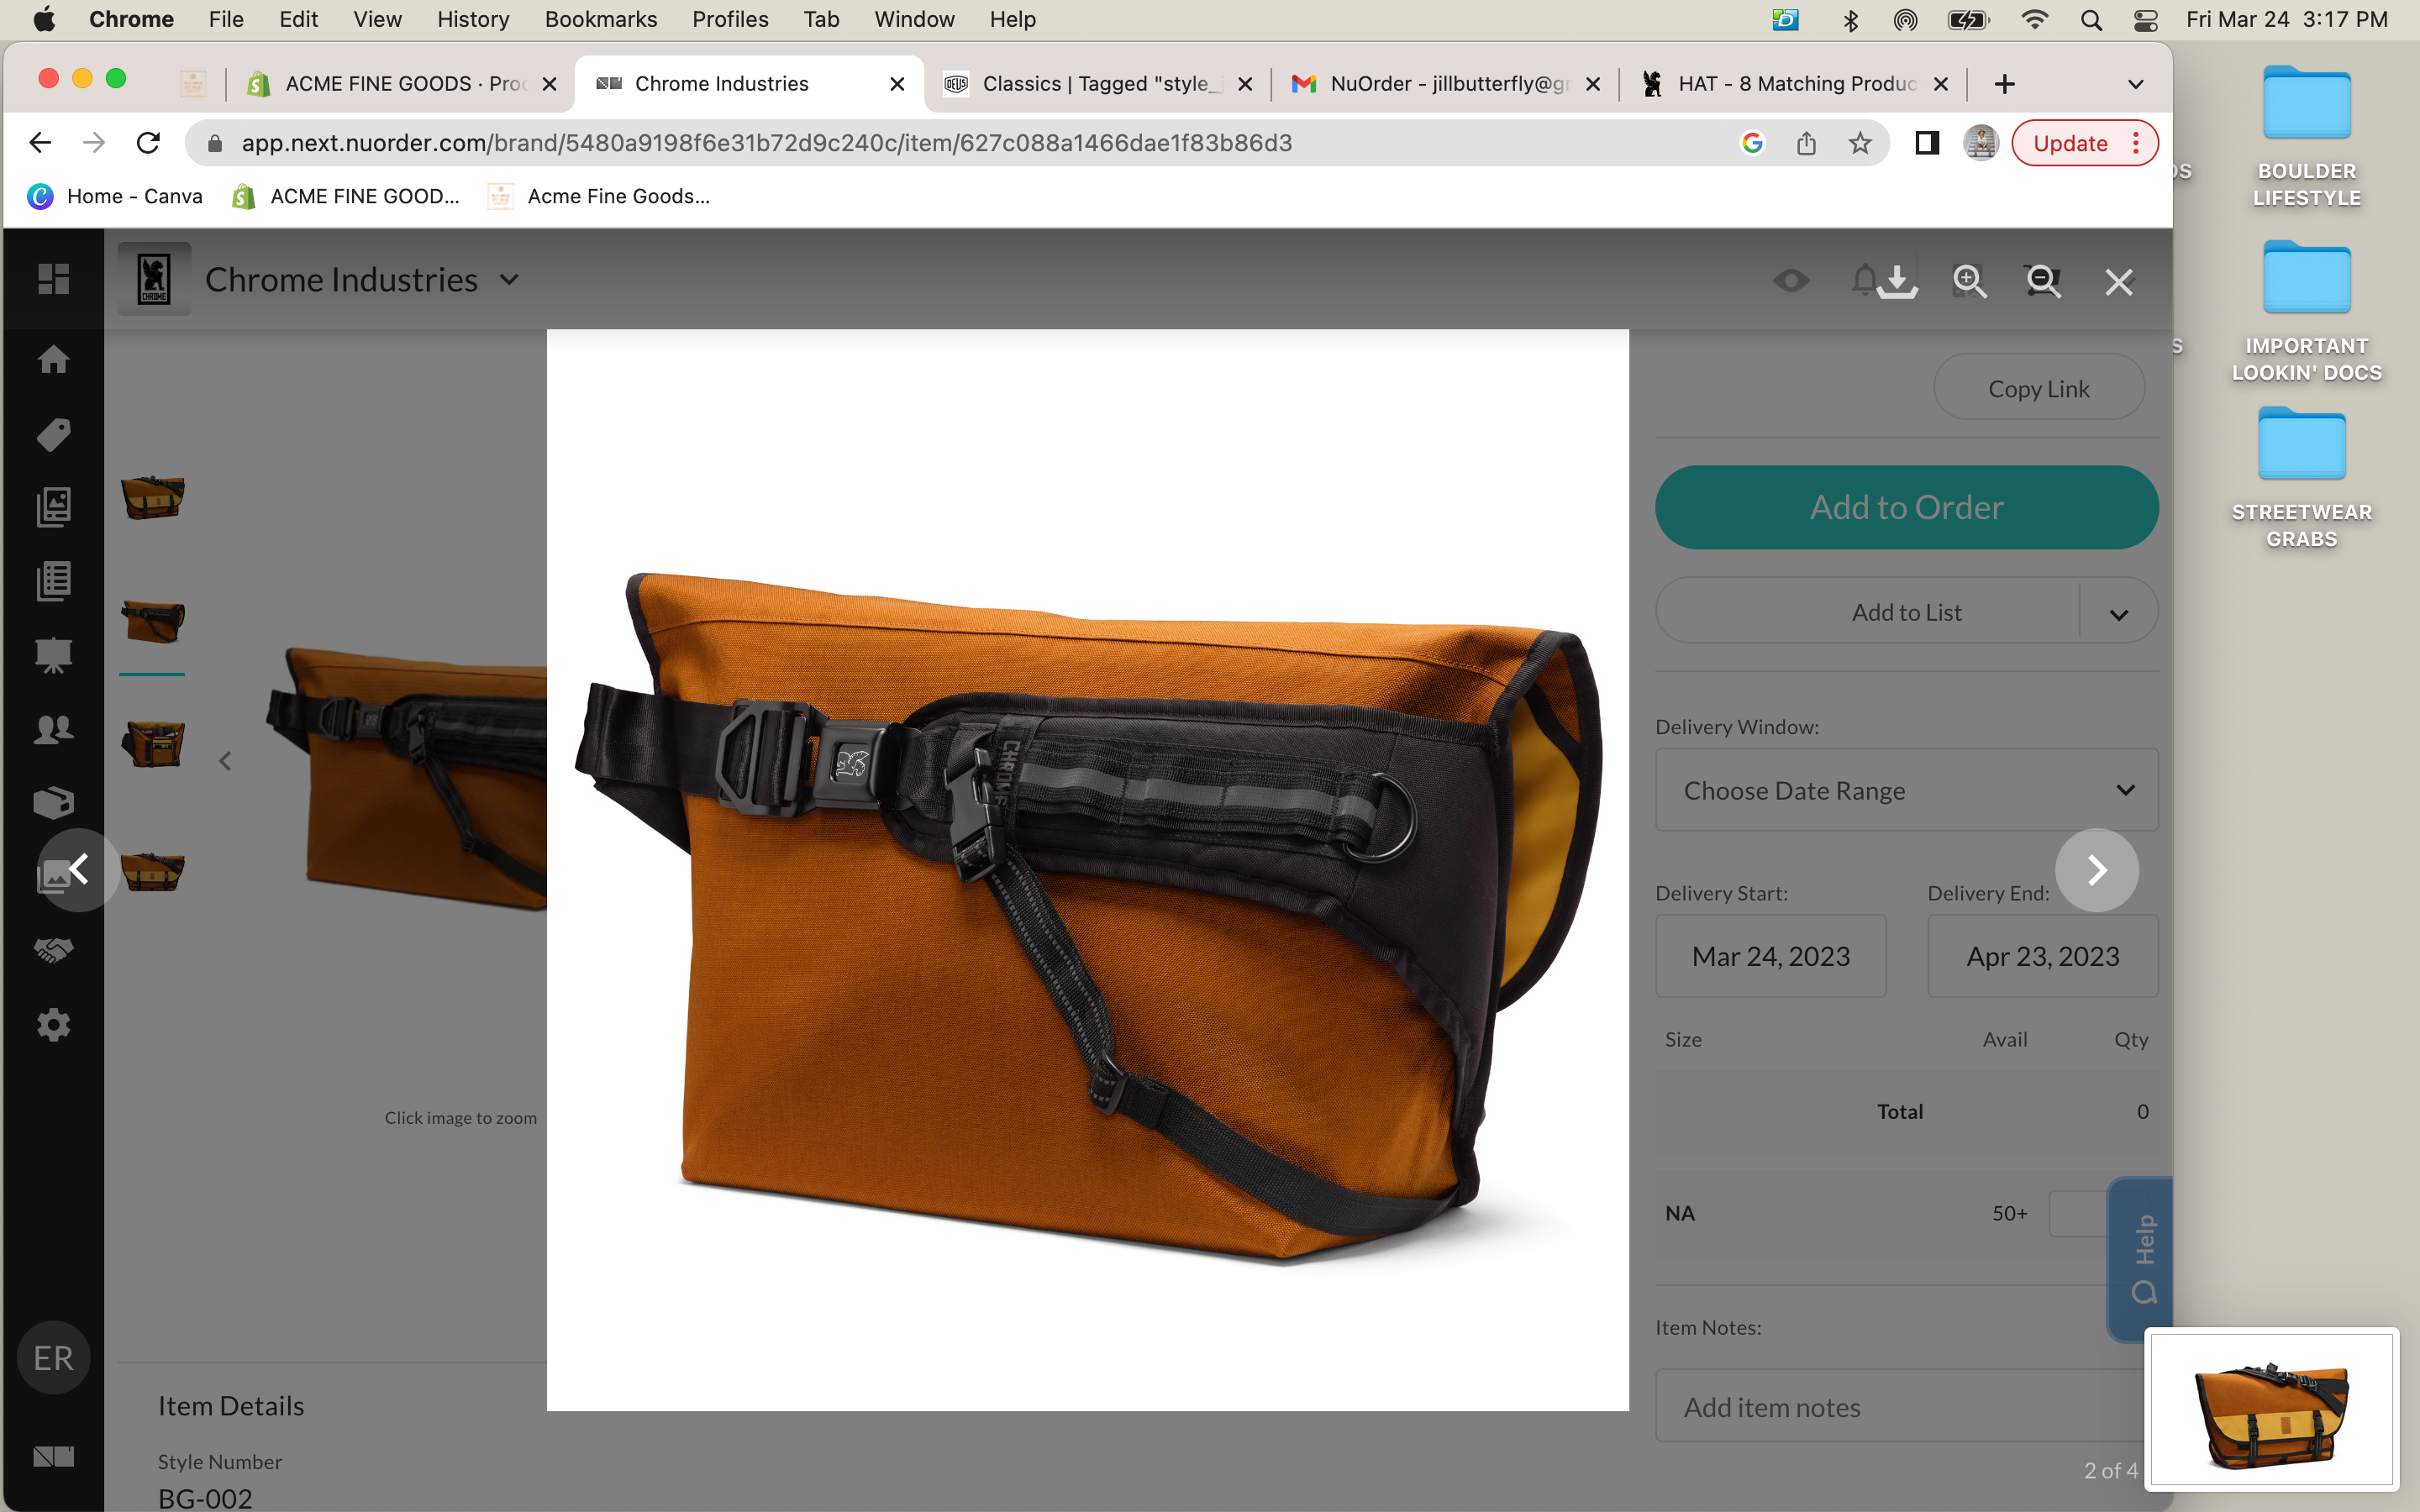Open the Help side tab
The width and height of the screenshot is (2420, 1512).
pyautogui.click(x=2142, y=1259)
